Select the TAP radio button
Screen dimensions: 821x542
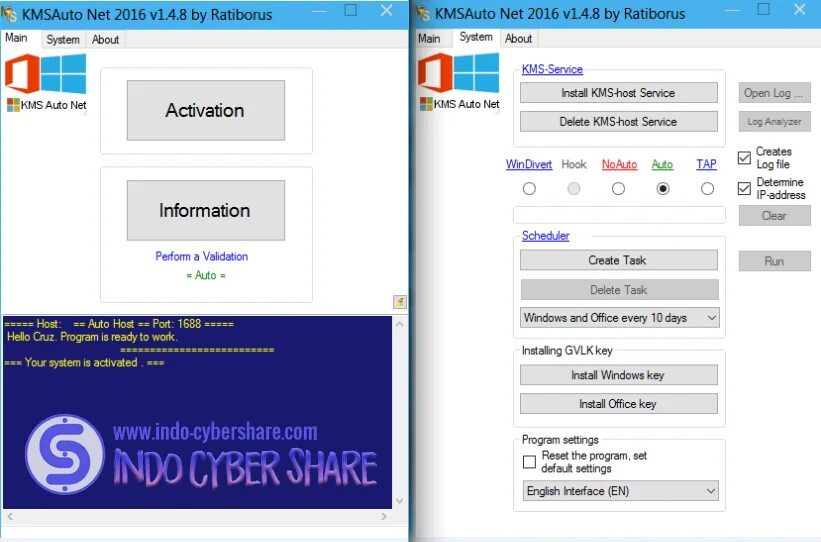coord(707,189)
